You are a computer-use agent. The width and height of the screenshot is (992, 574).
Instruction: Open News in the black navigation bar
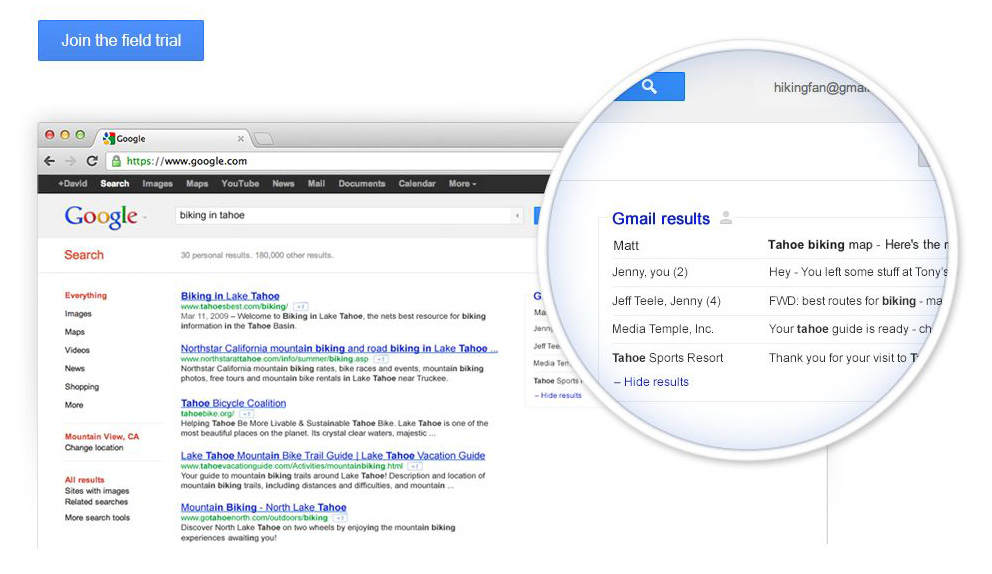coord(283,184)
